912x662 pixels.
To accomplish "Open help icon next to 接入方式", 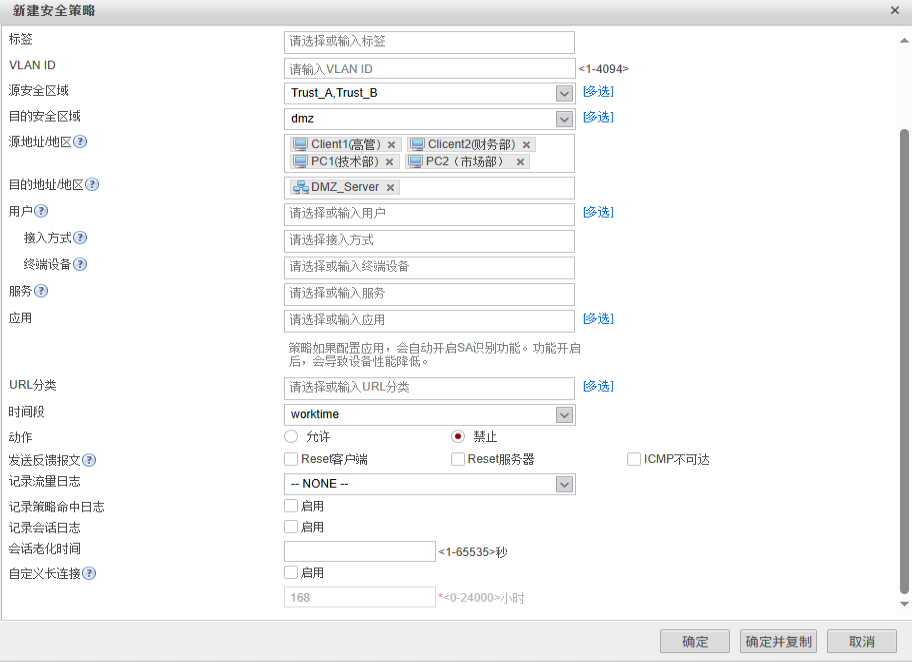I will pos(80,237).
